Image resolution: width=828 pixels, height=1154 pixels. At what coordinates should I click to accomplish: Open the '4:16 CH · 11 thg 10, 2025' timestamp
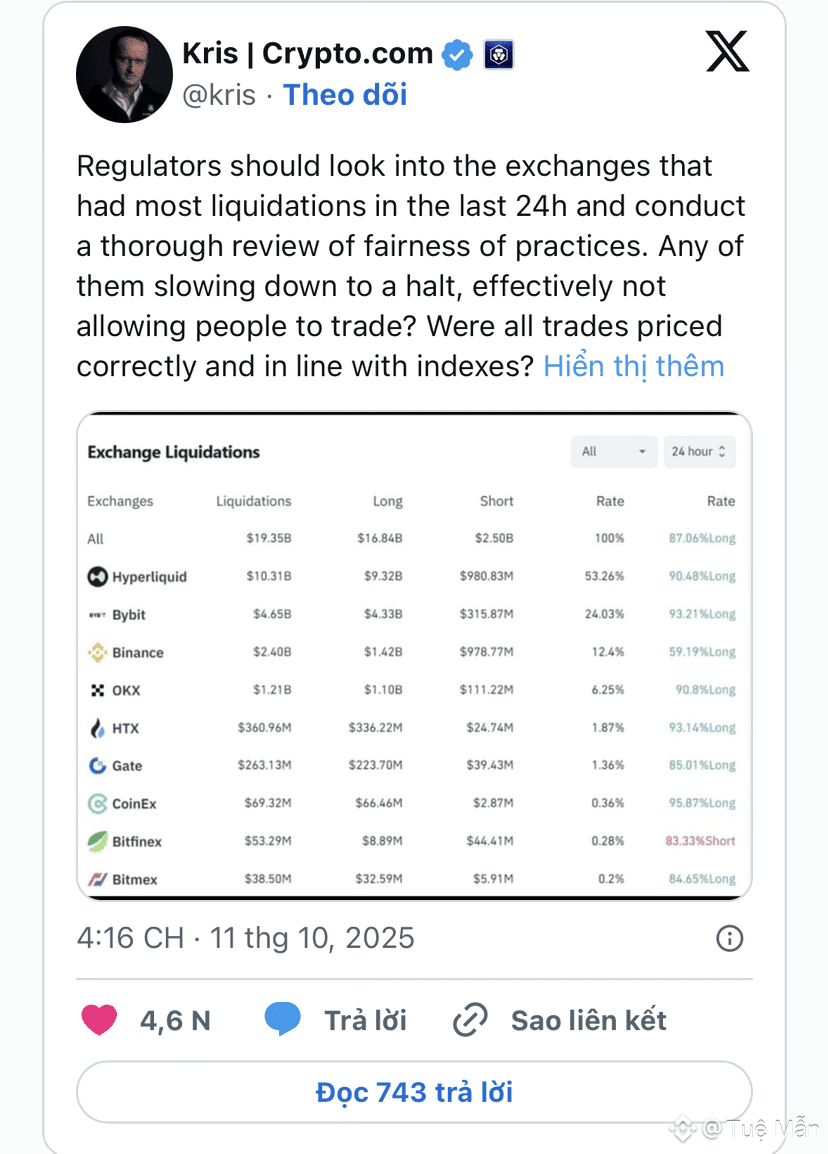click(246, 938)
